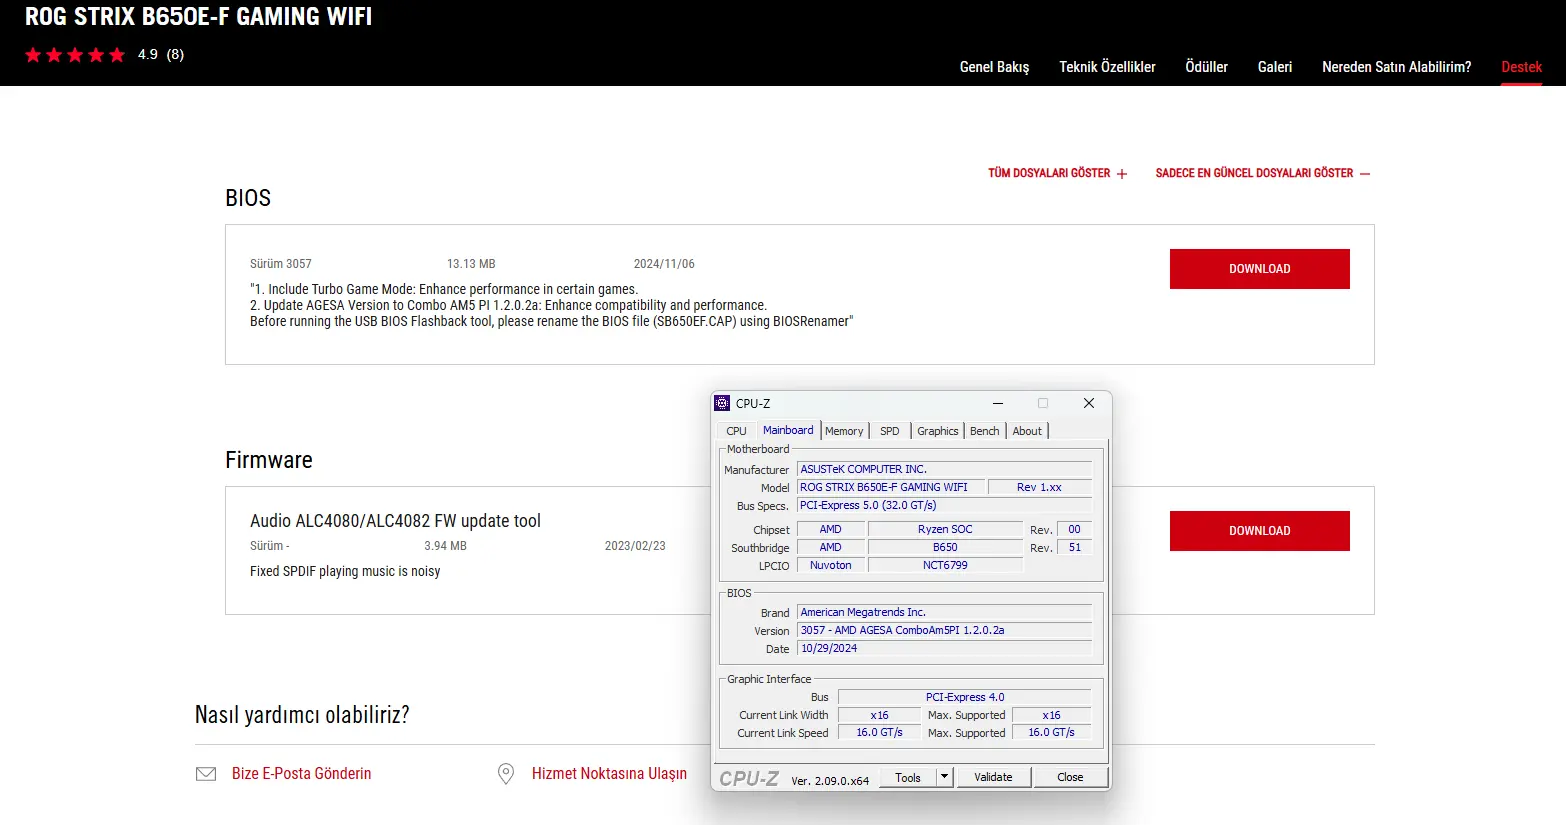Click the envelope icon beside Bize E-Posta Gönderin
The height and width of the screenshot is (825, 1566).
206,774
